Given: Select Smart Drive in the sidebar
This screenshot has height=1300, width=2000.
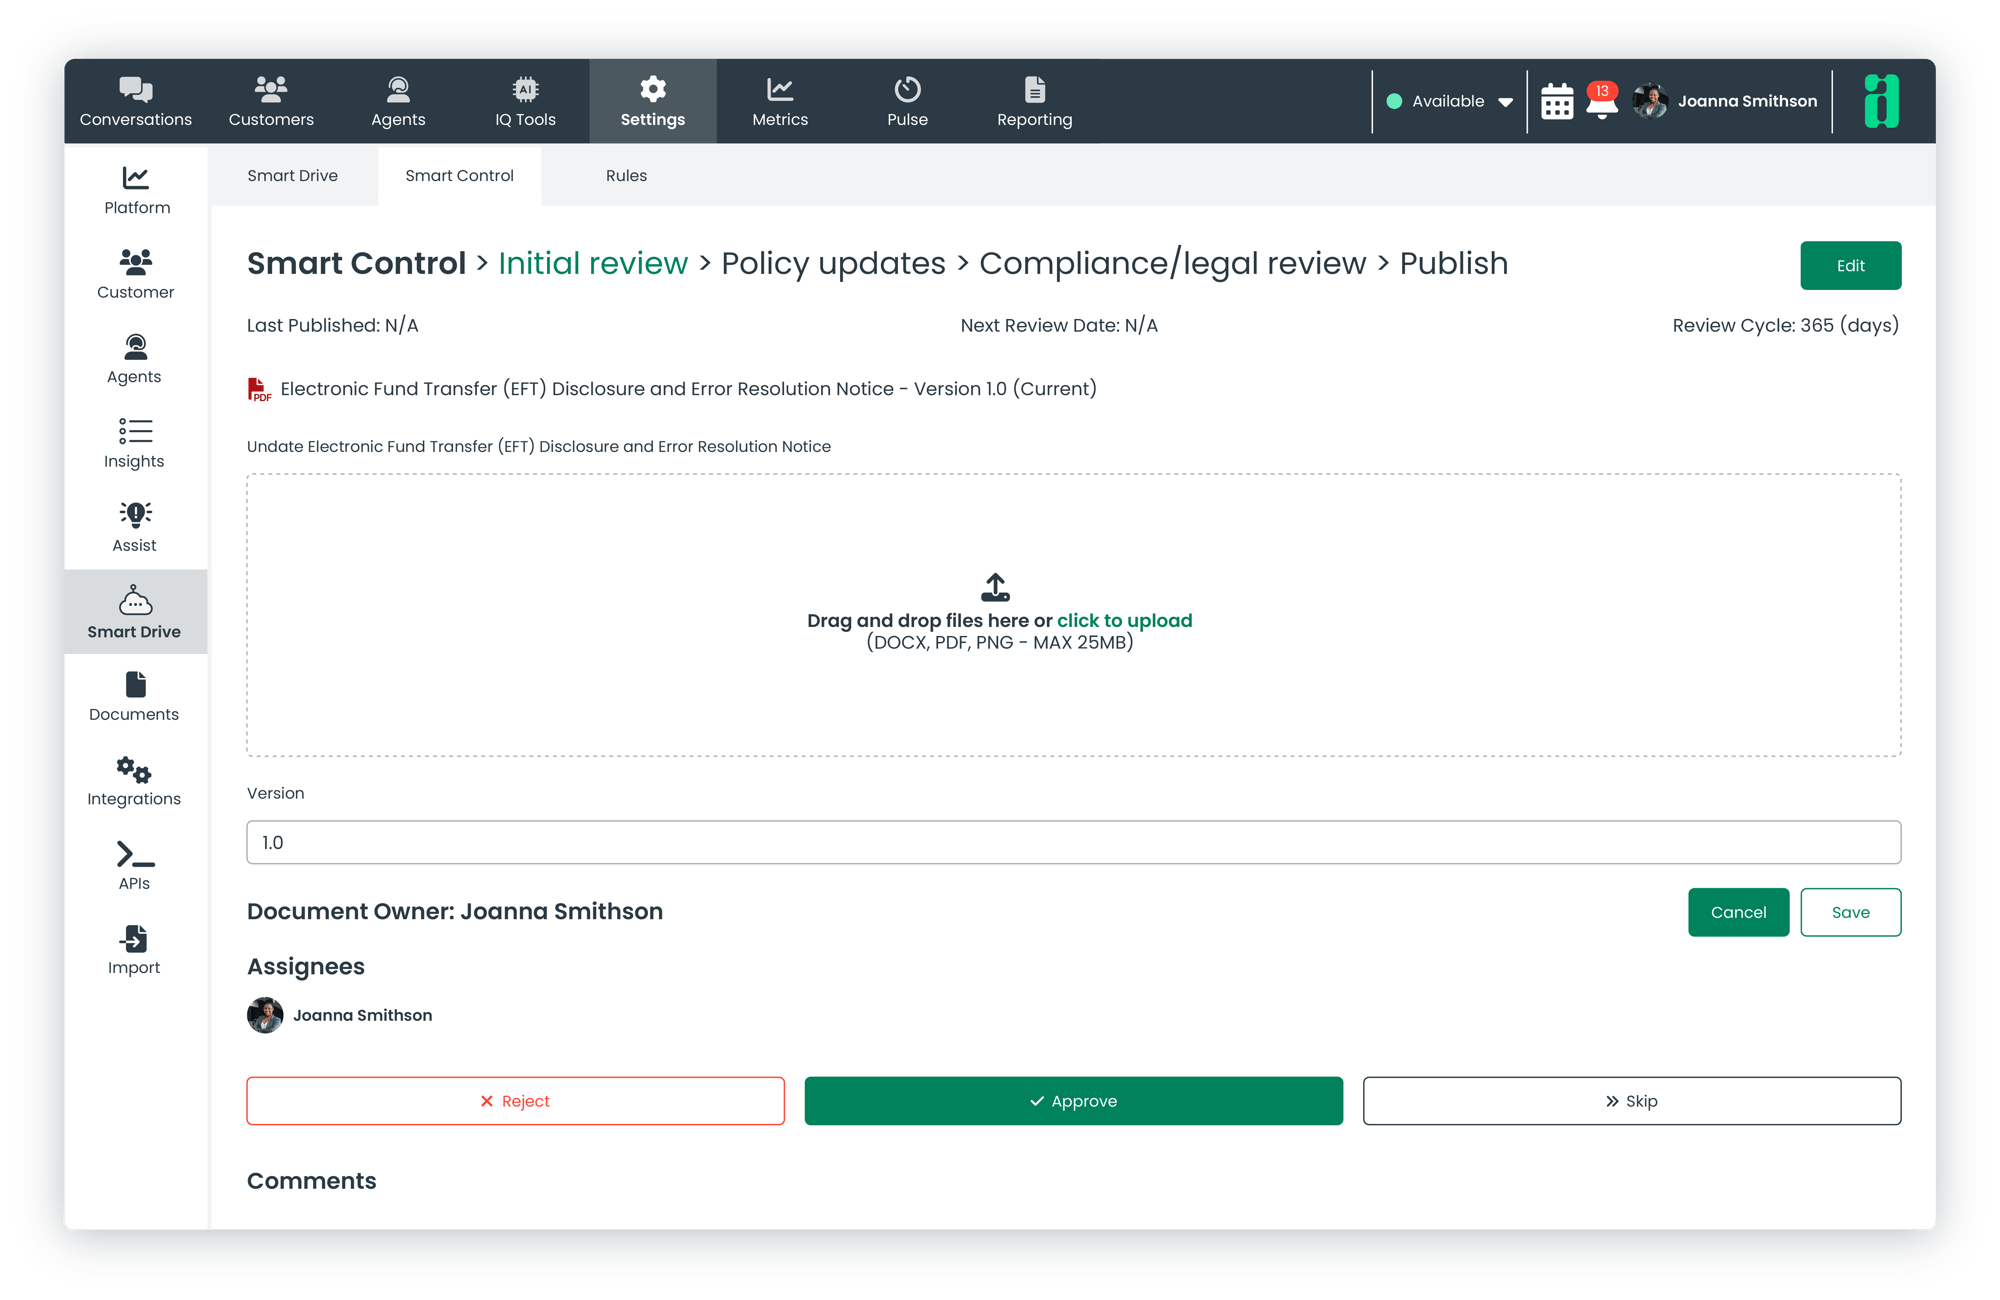Looking at the screenshot, I should point(135,612).
